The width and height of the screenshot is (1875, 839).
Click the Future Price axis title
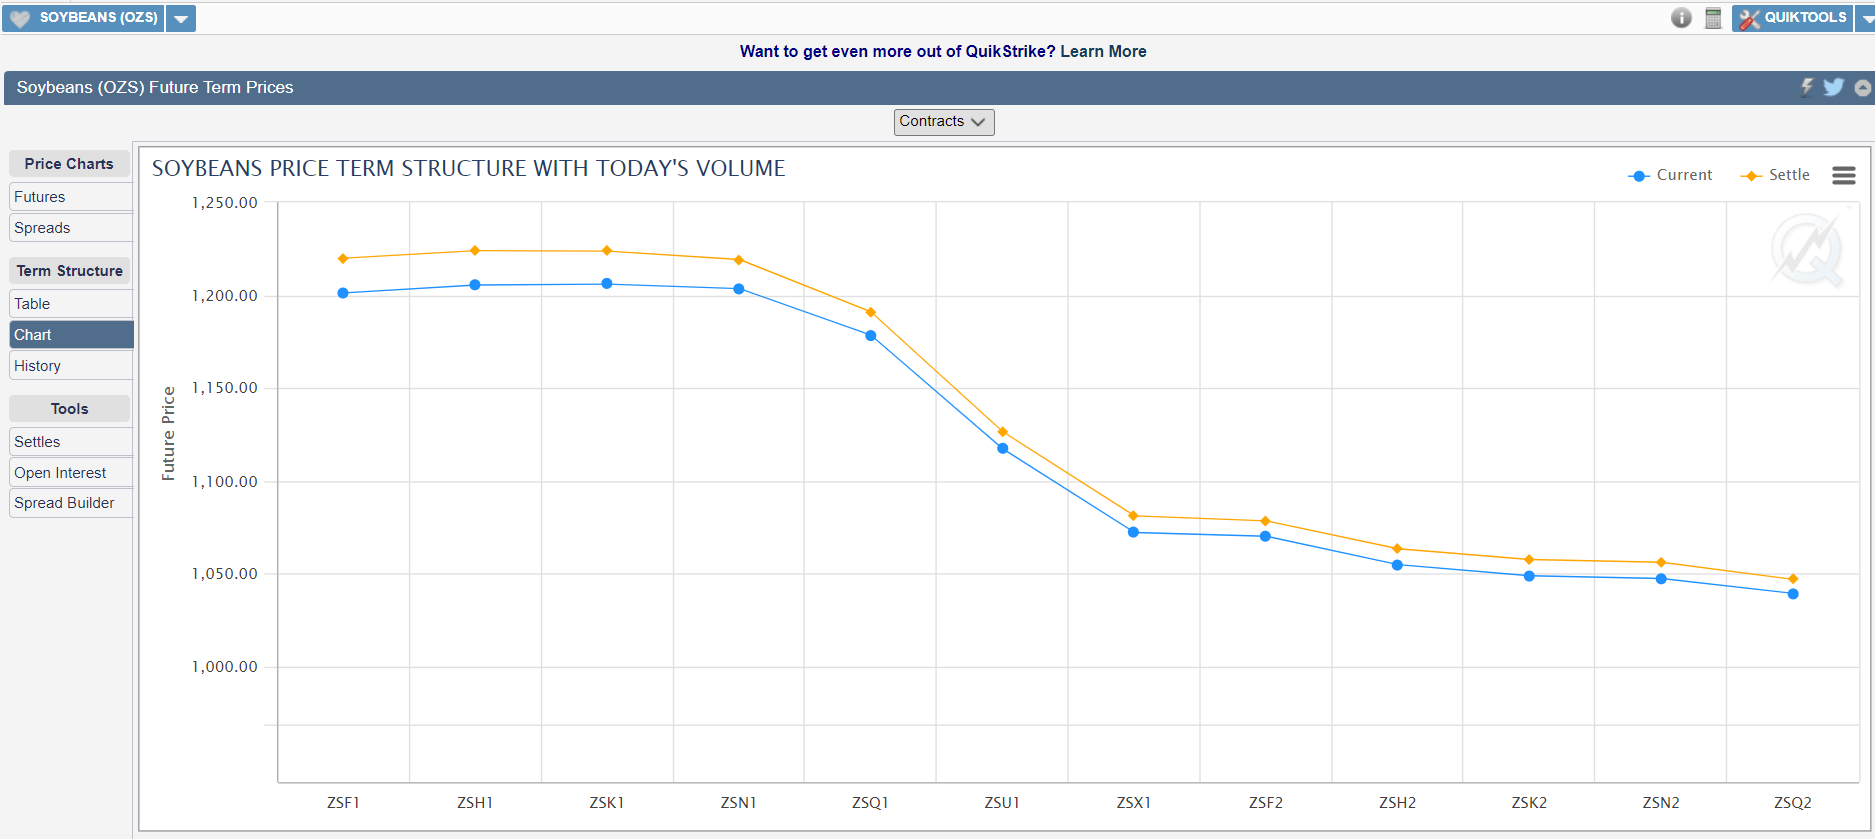[168, 434]
